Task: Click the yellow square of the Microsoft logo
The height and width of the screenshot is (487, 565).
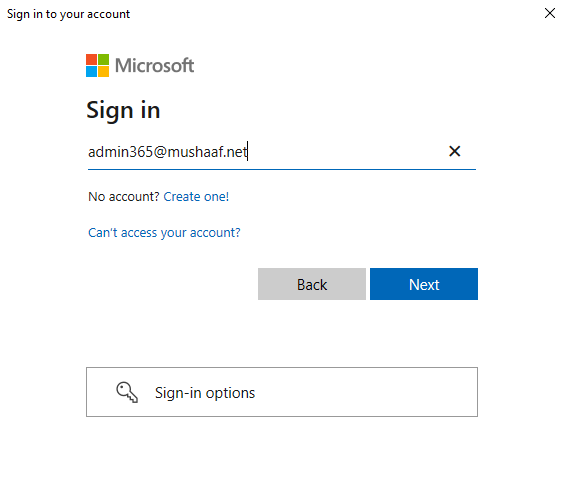Action: [x=103, y=72]
